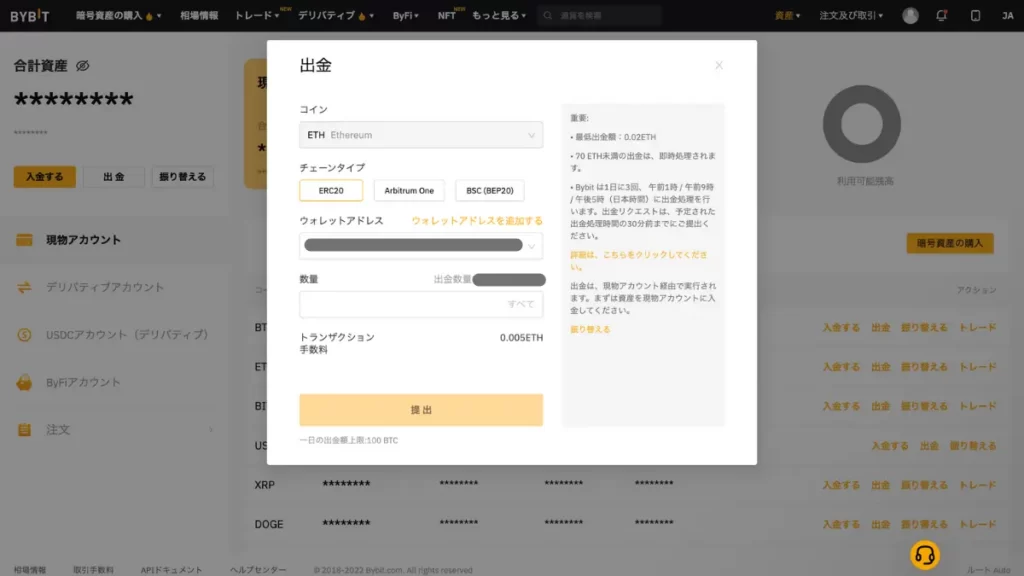Open the support headset chat icon
This screenshot has width=1024, height=576.
point(925,555)
